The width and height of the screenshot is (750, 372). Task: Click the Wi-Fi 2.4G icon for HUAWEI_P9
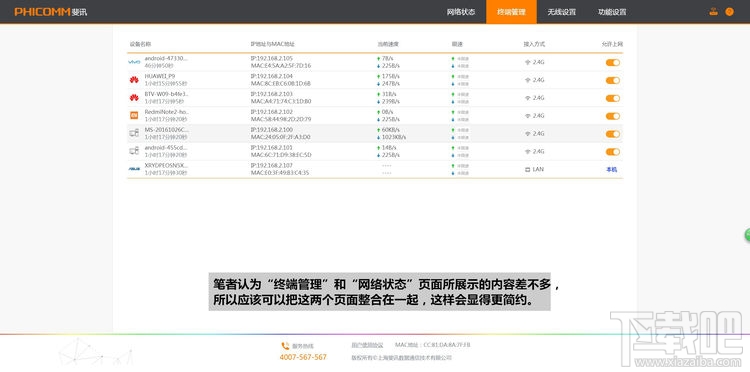coord(528,80)
